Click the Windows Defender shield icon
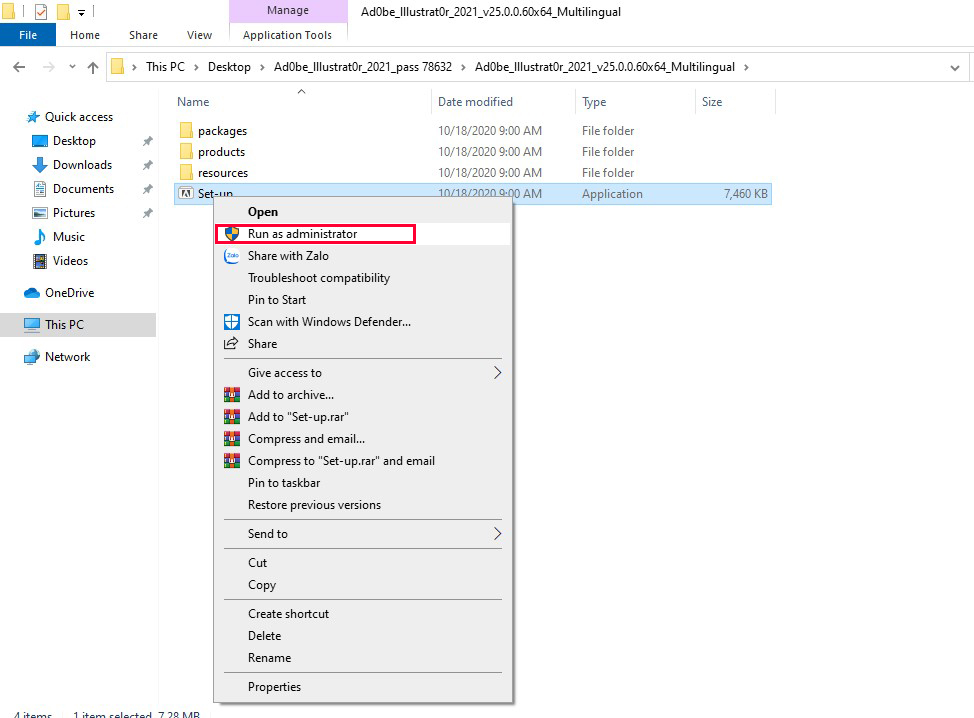Viewport: 974px width, 718px height. 231,322
